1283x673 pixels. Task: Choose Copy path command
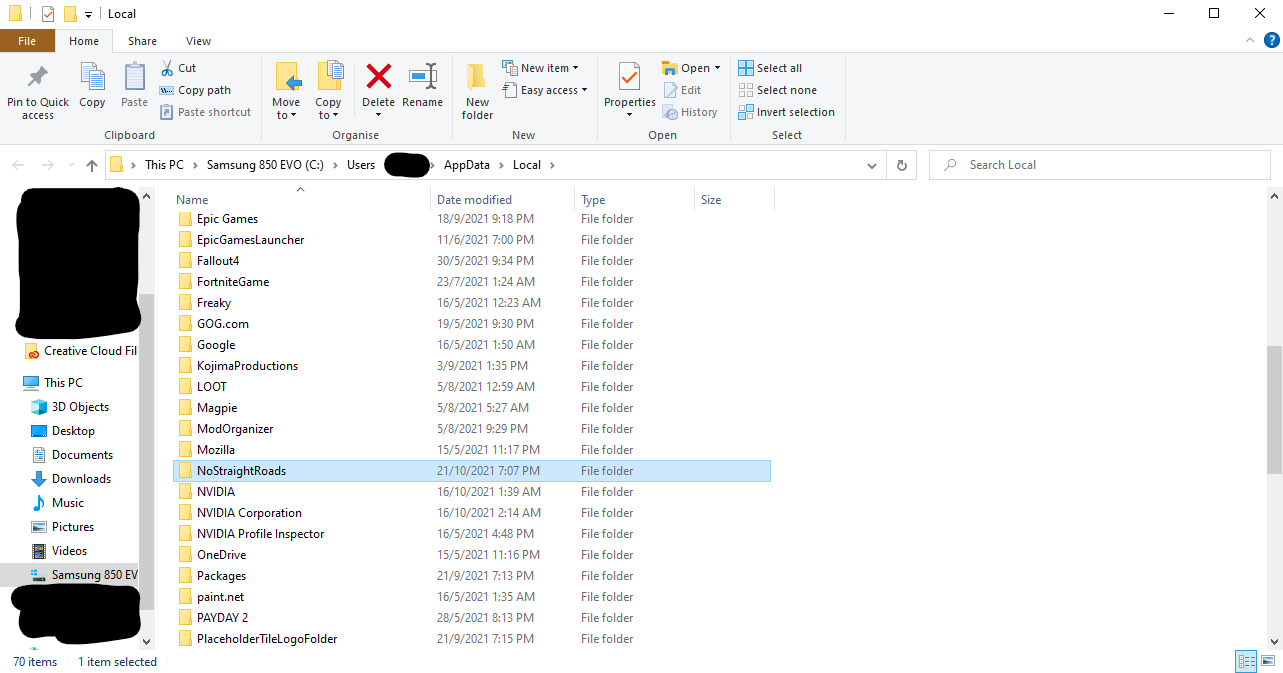click(x=195, y=90)
